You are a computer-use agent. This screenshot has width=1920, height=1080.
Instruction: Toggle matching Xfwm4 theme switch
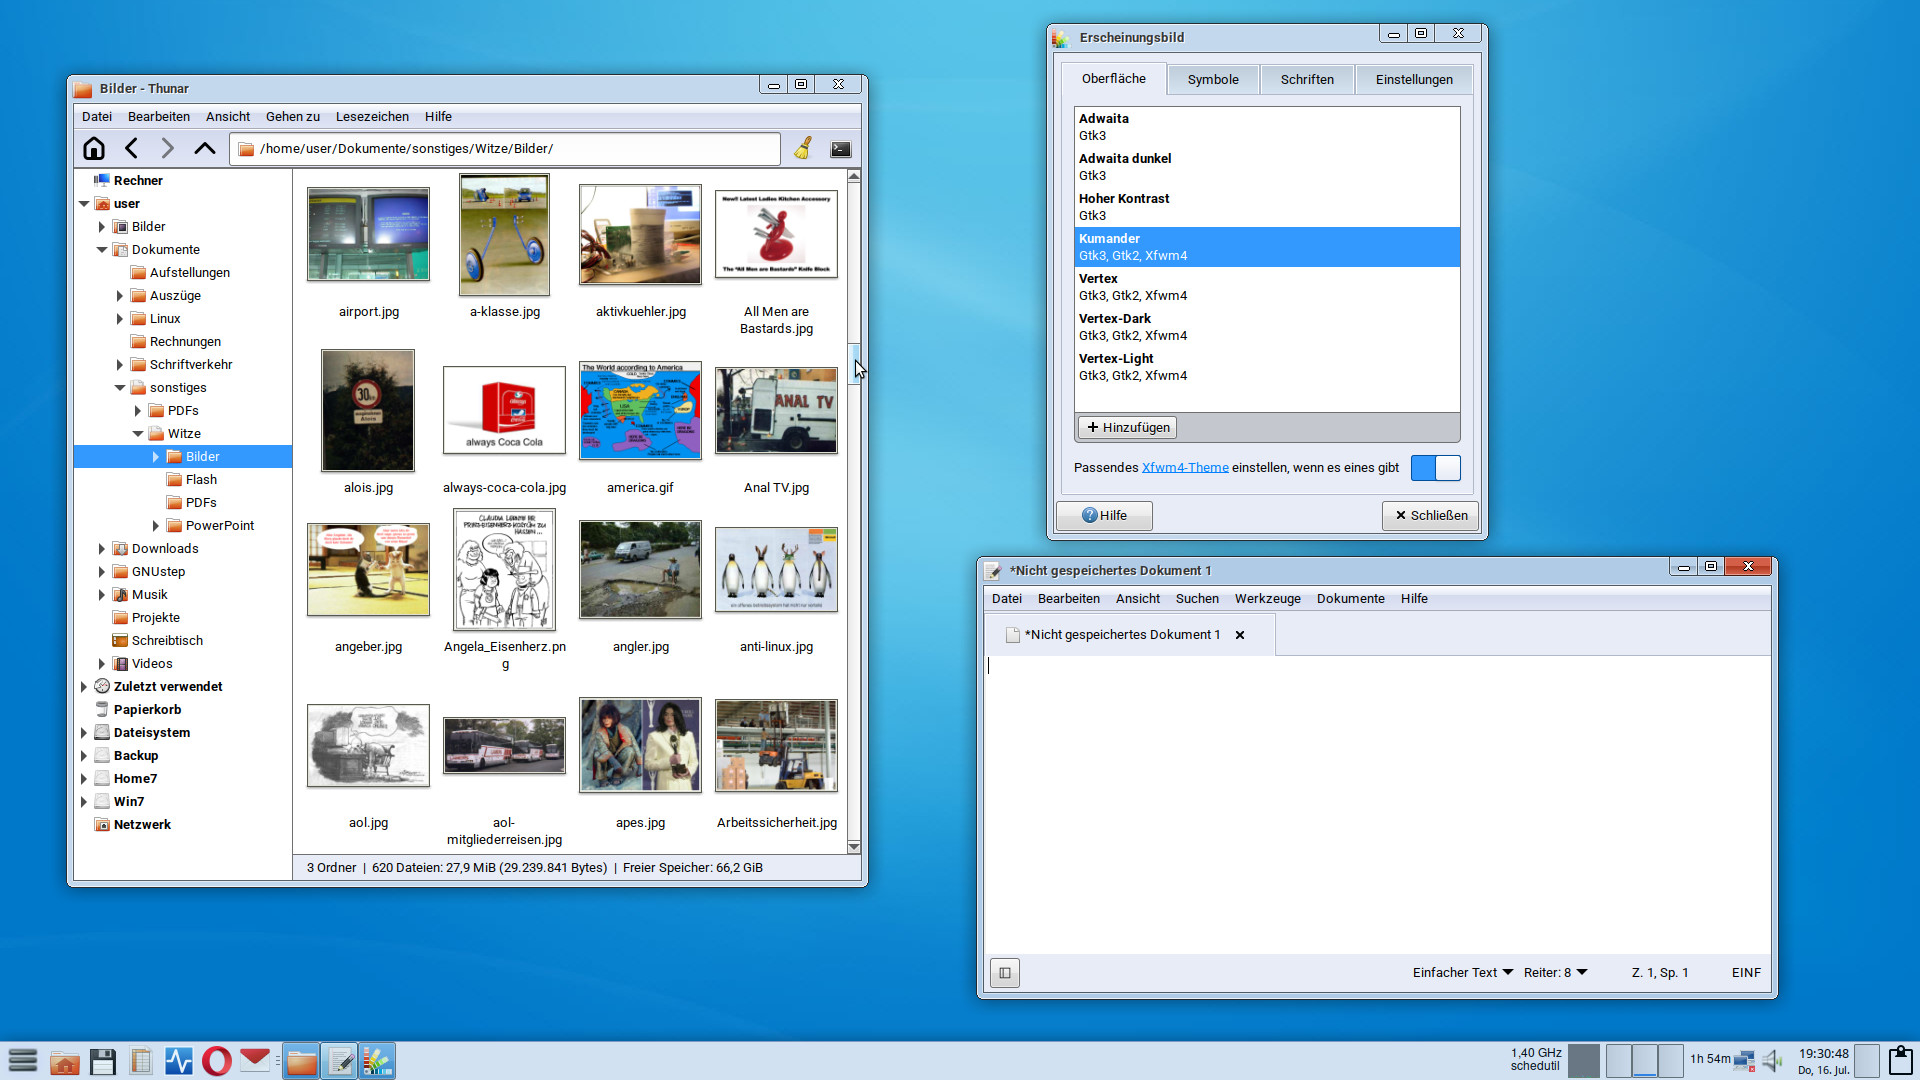[x=1435, y=467]
